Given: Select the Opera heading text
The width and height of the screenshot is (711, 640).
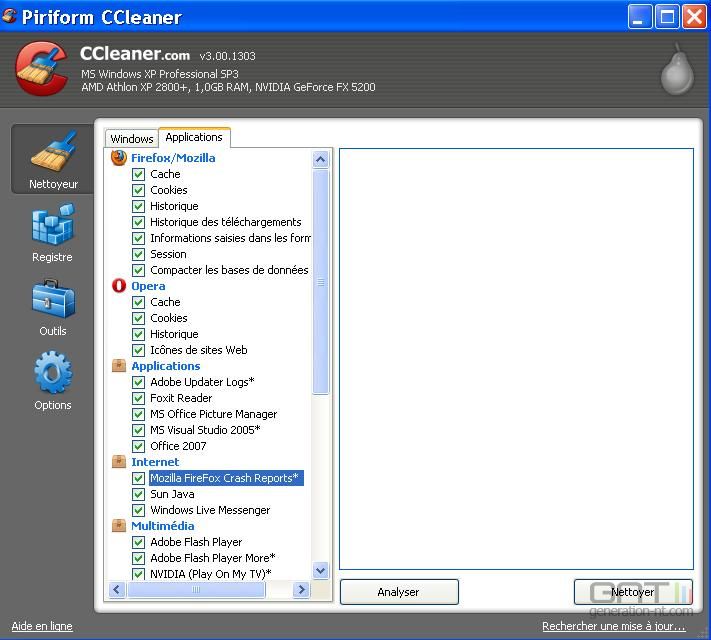Looking at the screenshot, I should [148, 286].
